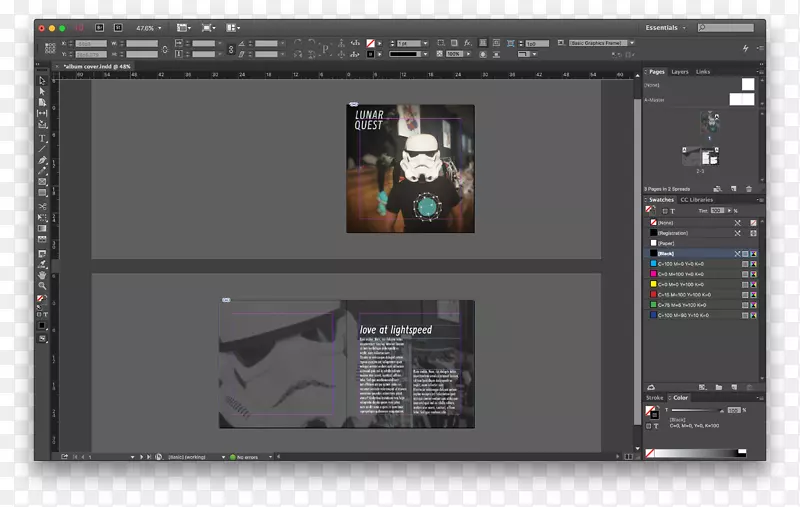Switch to the Links tab
The image size is (800, 507).
(x=703, y=72)
